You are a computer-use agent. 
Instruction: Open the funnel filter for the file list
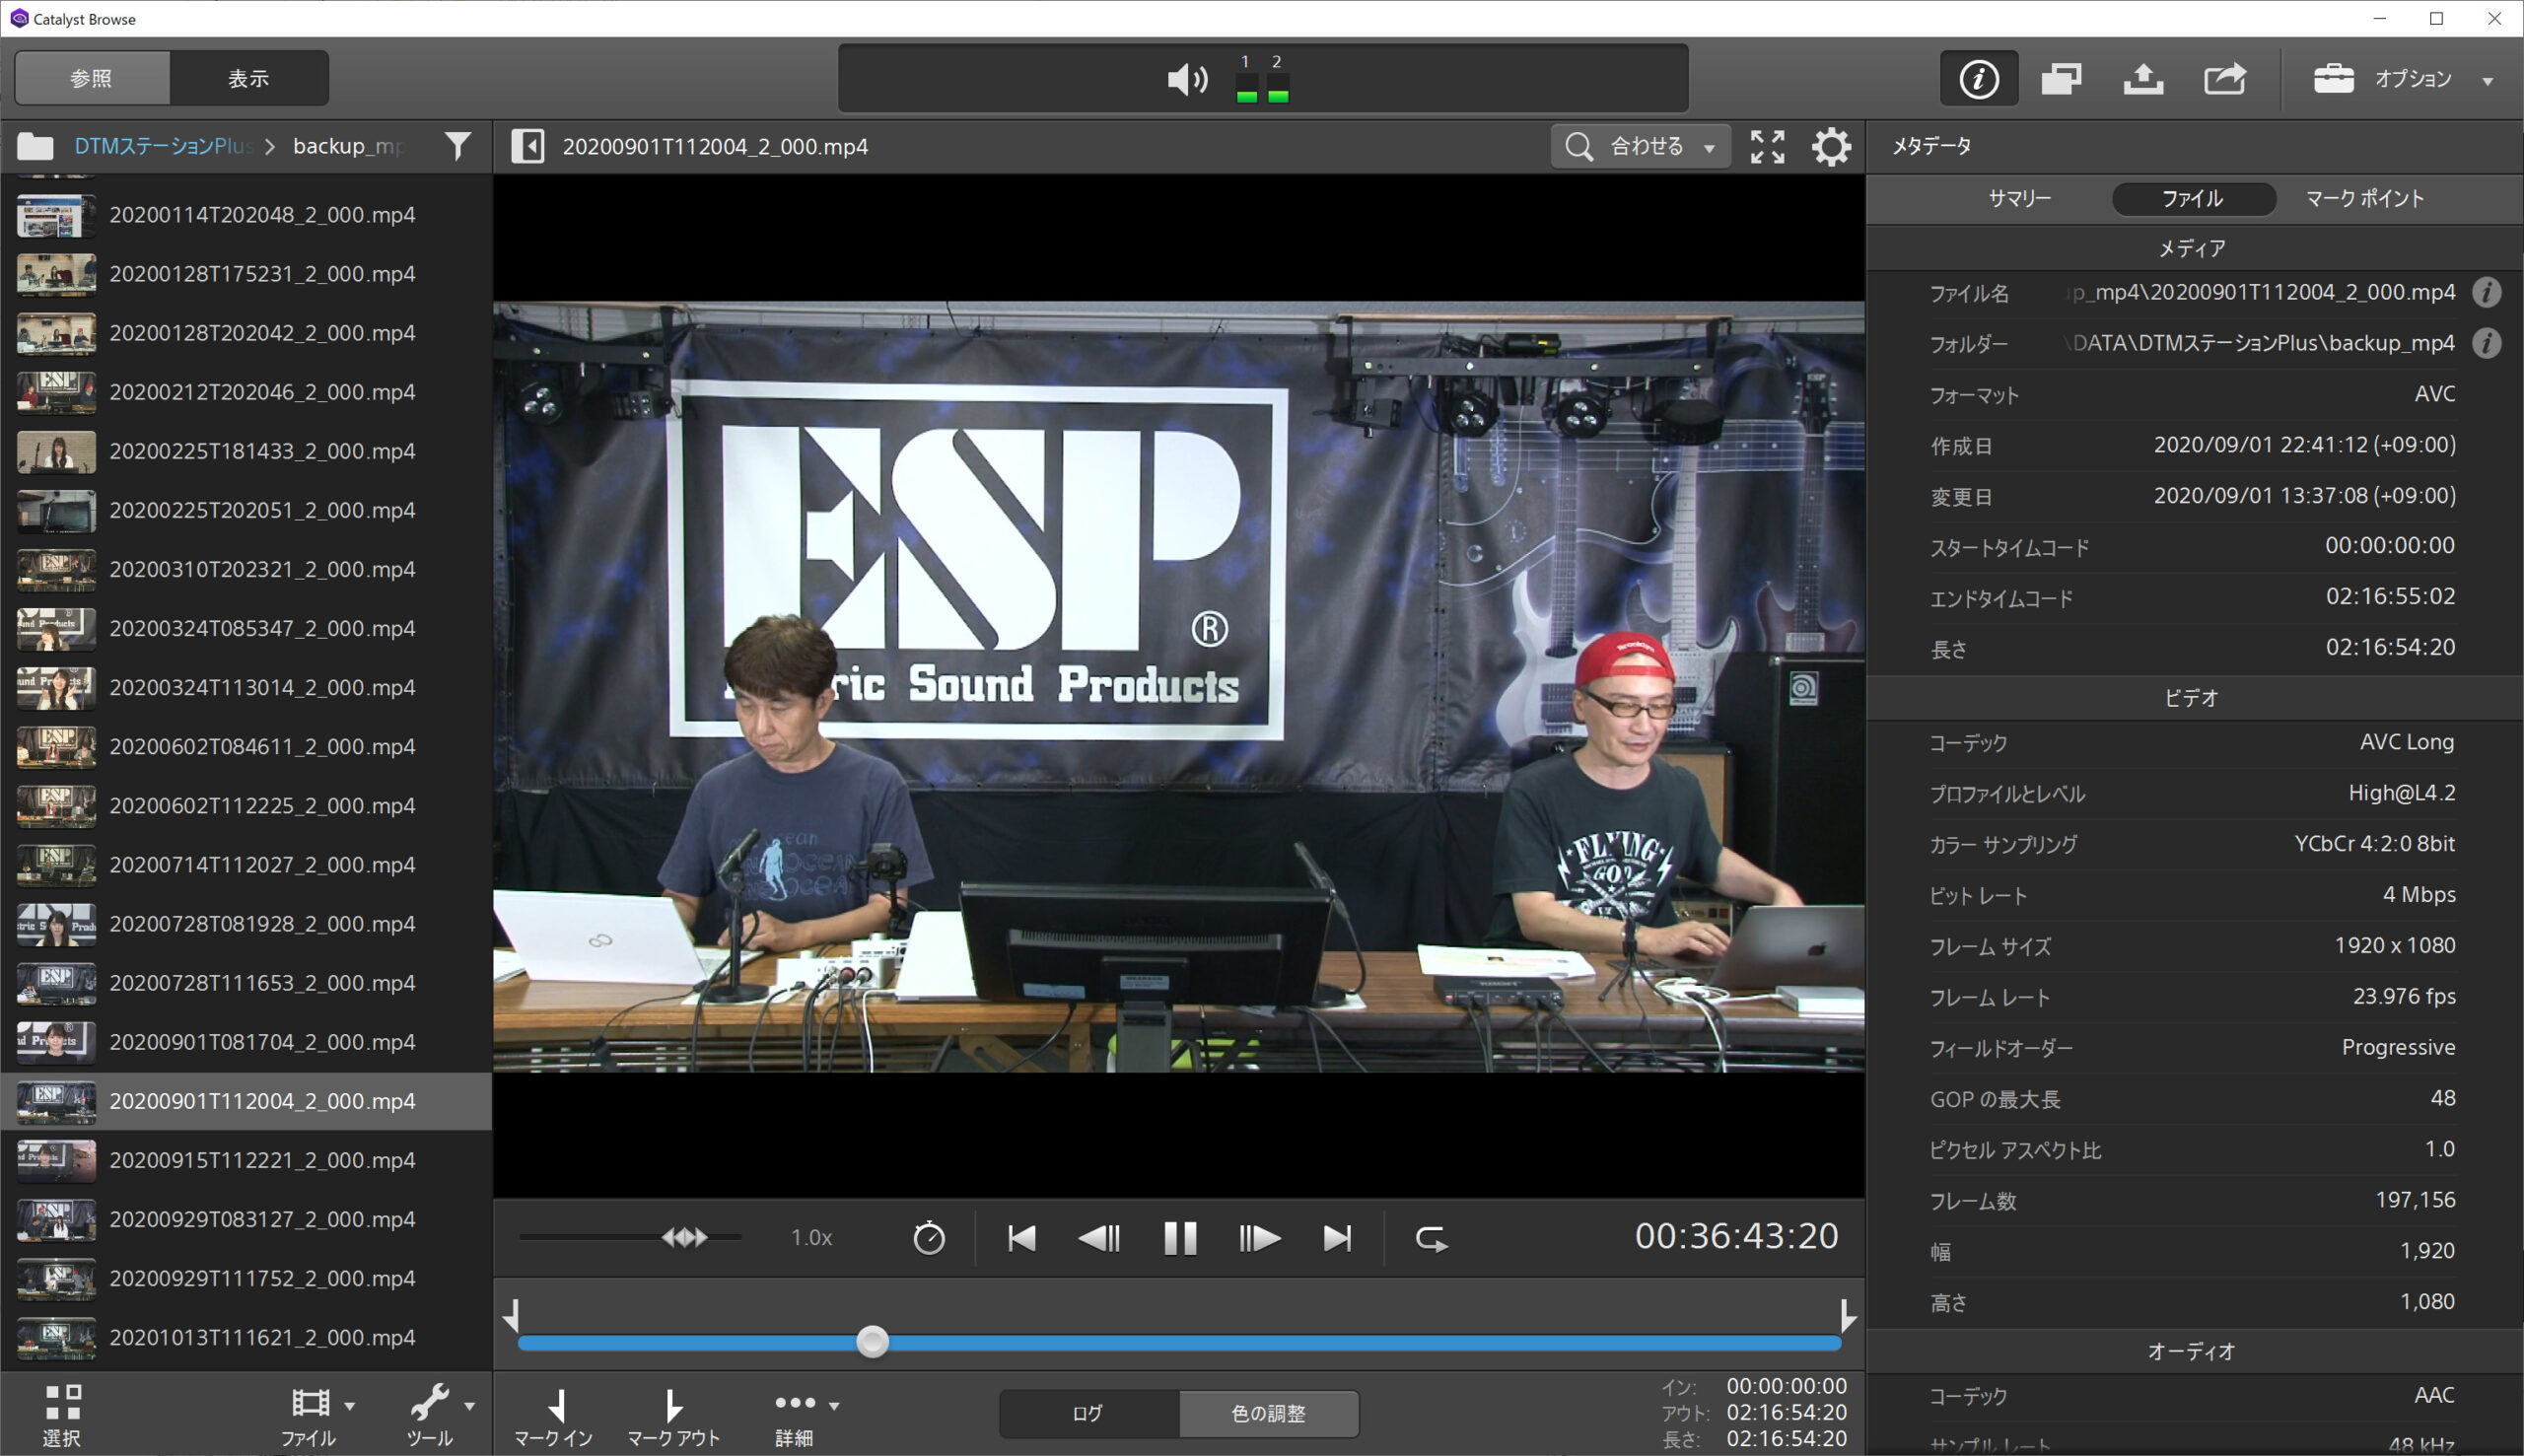pyautogui.click(x=458, y=146)
